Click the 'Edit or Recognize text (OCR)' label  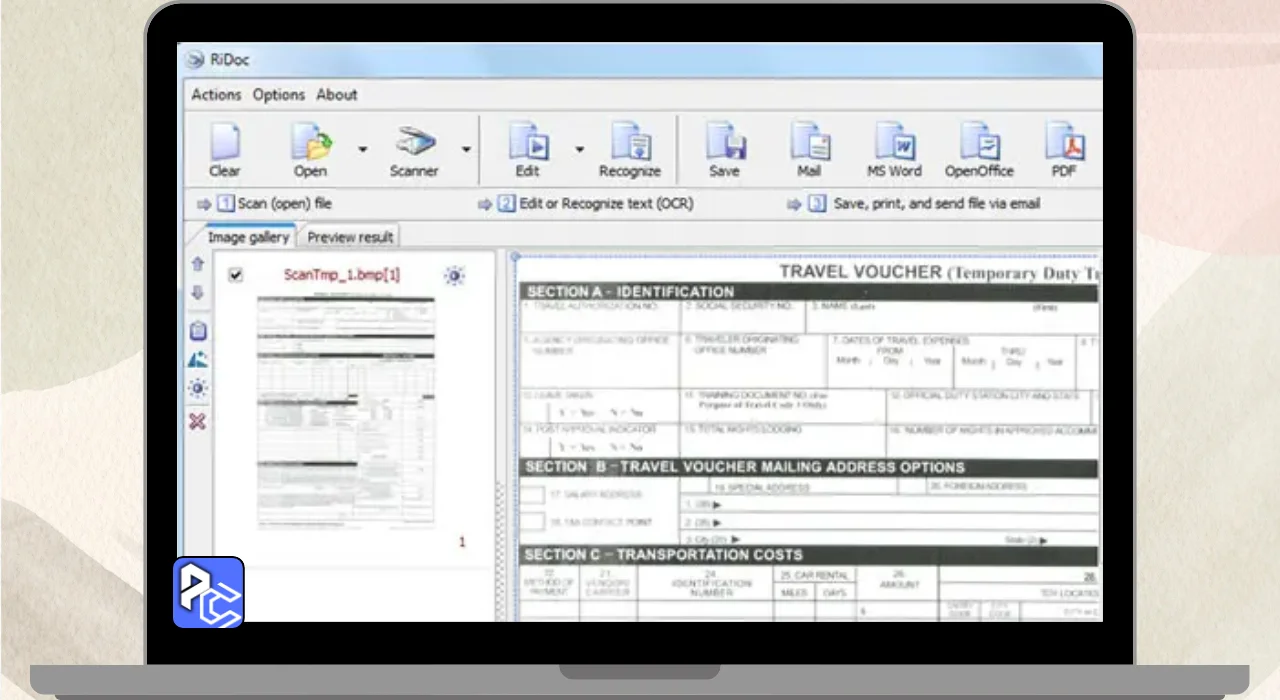coord(606,204)
